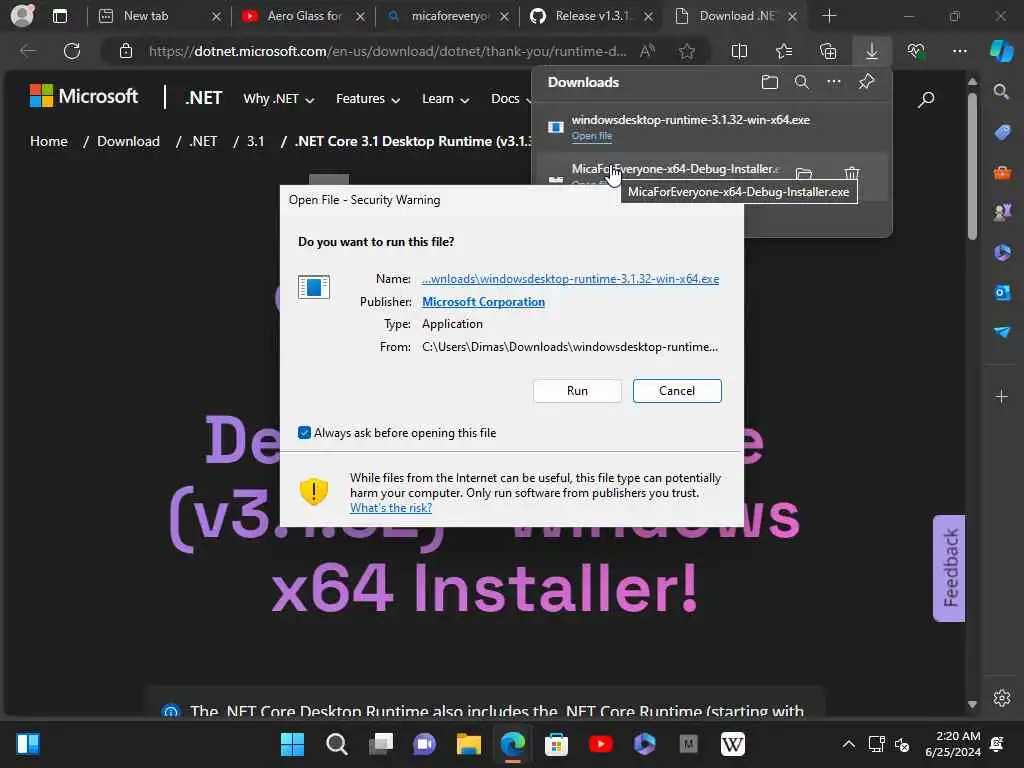This screenshot has width=1024, height=768.
Task: Open taskbar Search icon
Action: 336,744
